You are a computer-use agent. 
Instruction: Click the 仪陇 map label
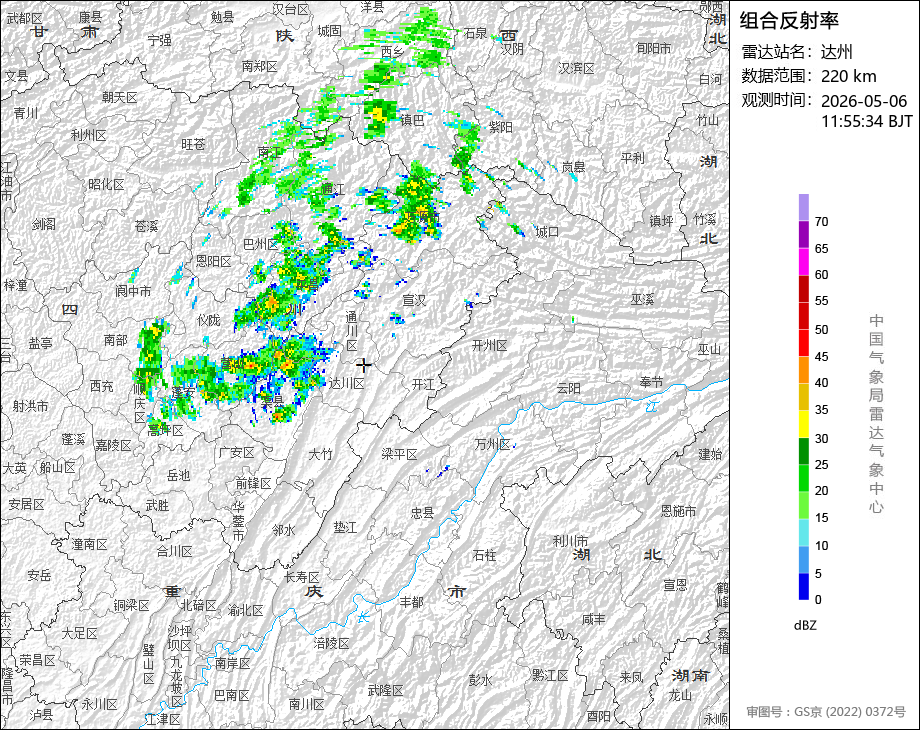pyautogui.click(x=209, y=320)
